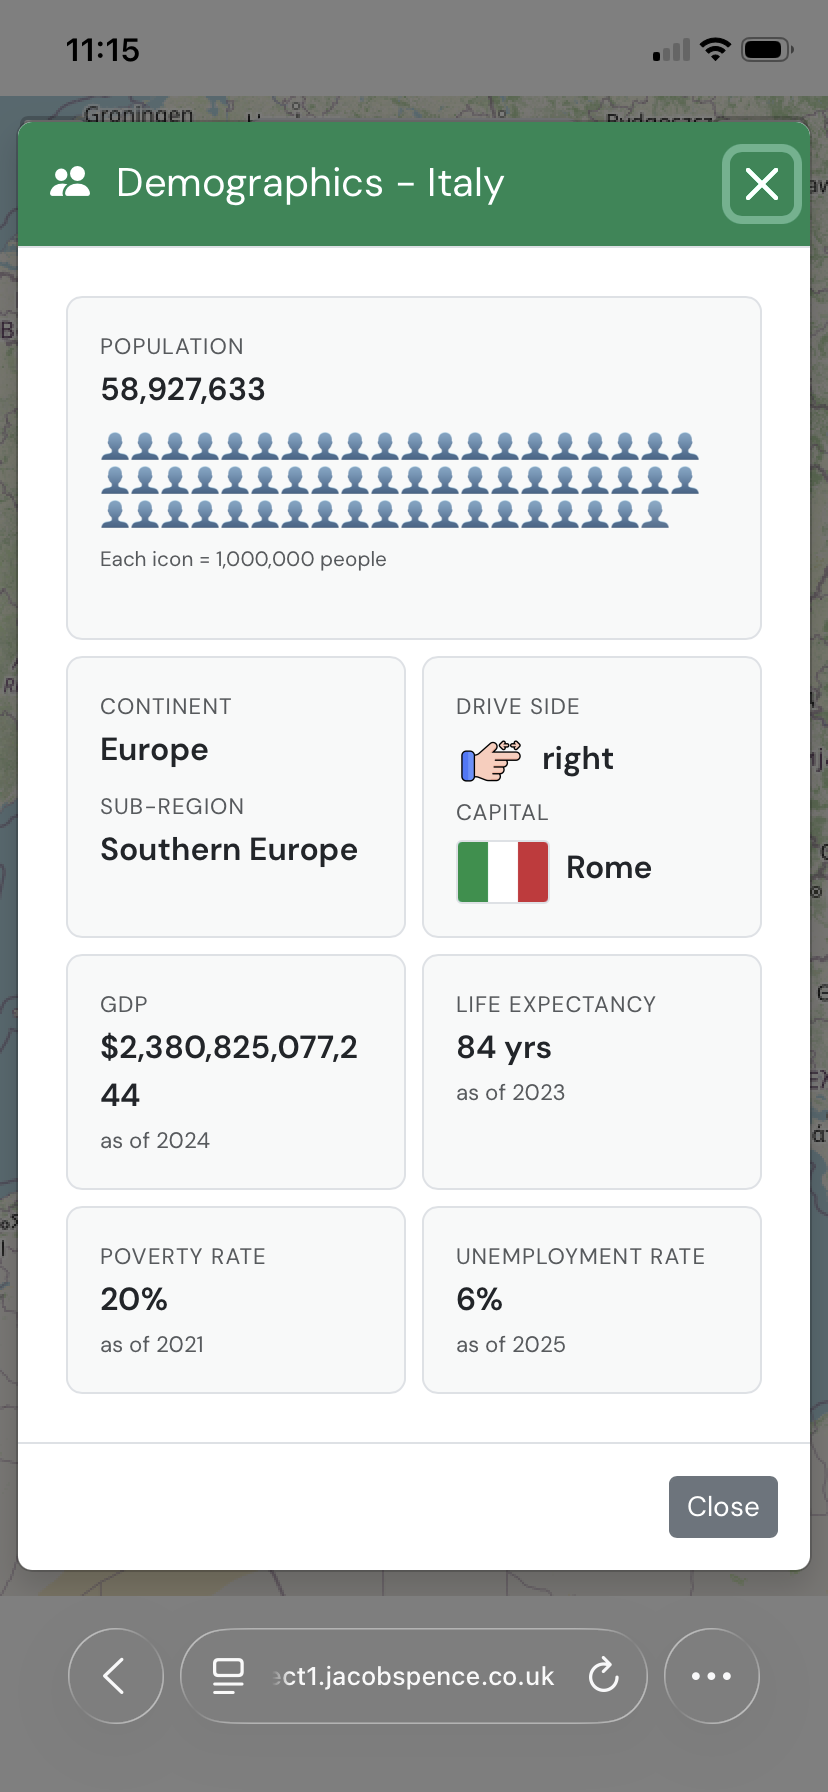The width and height of the screenshot is (828, 1792).
Task: Click the Wi-Fi icon in status bar
Action: (714, 48)
